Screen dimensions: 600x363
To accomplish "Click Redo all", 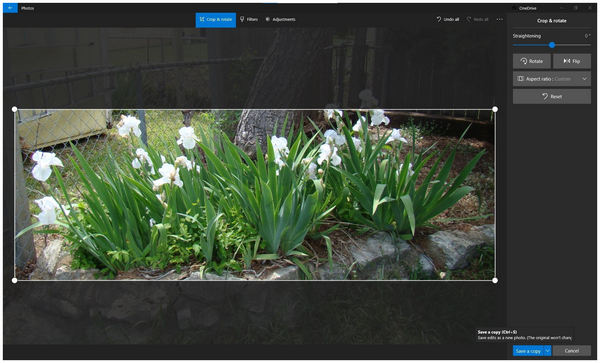I will [x=477, y=19].
